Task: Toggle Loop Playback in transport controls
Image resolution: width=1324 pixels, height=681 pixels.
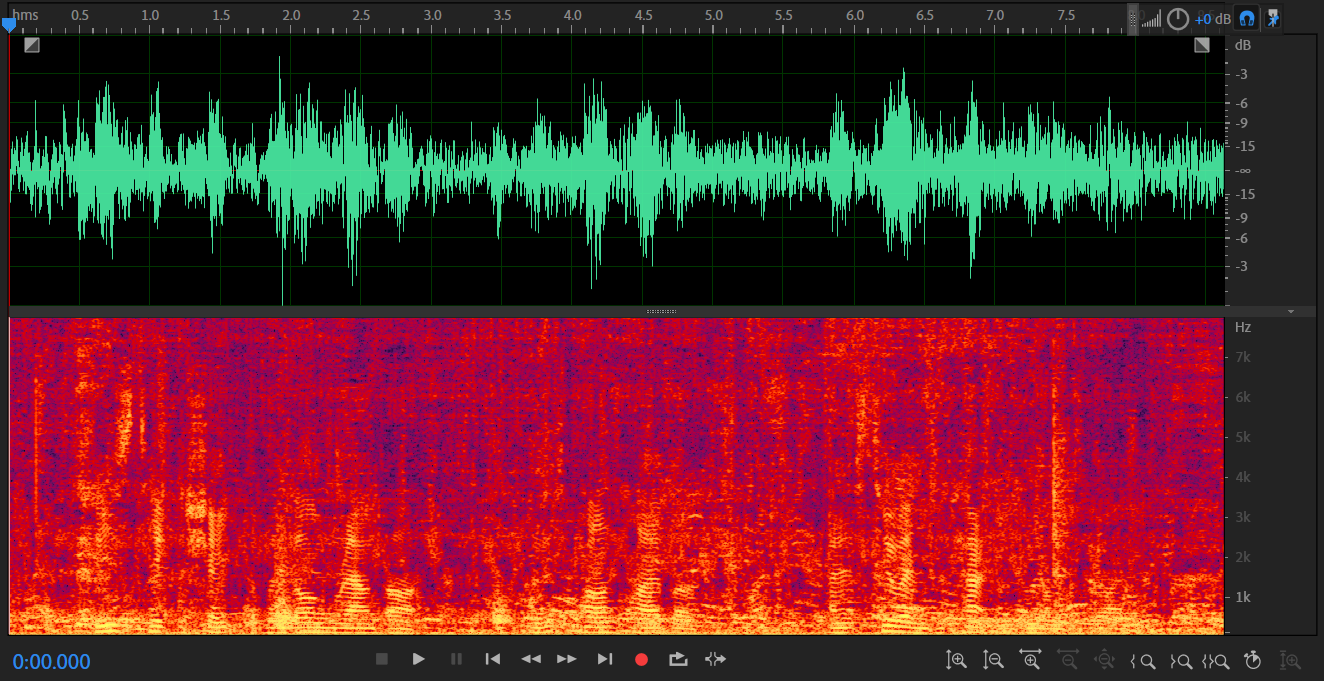Action: 678,659
